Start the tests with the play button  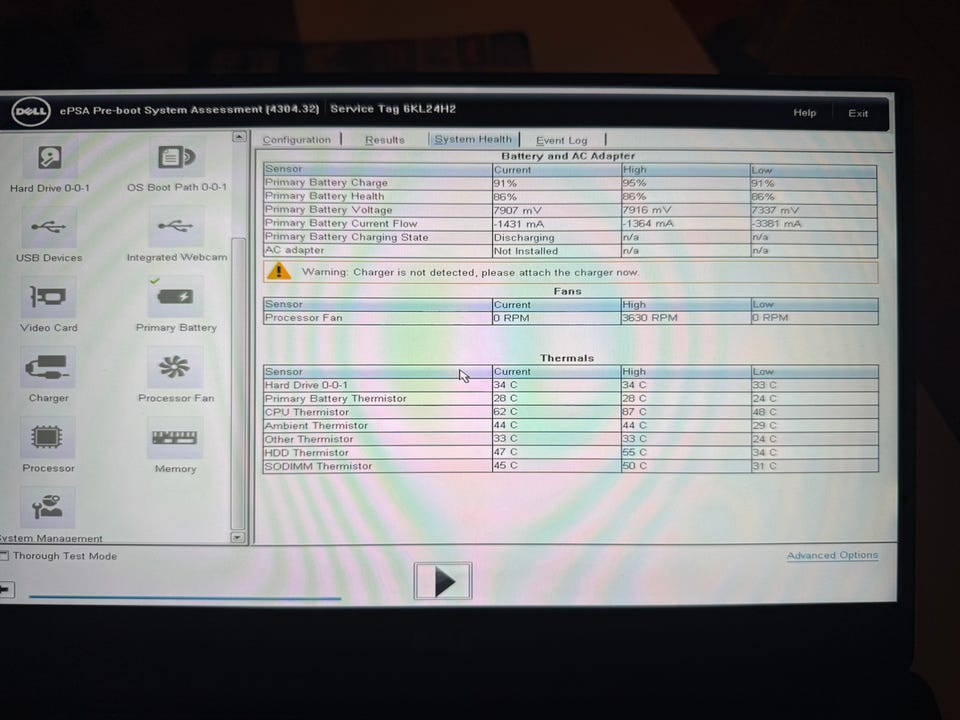[x=443, y=581]
